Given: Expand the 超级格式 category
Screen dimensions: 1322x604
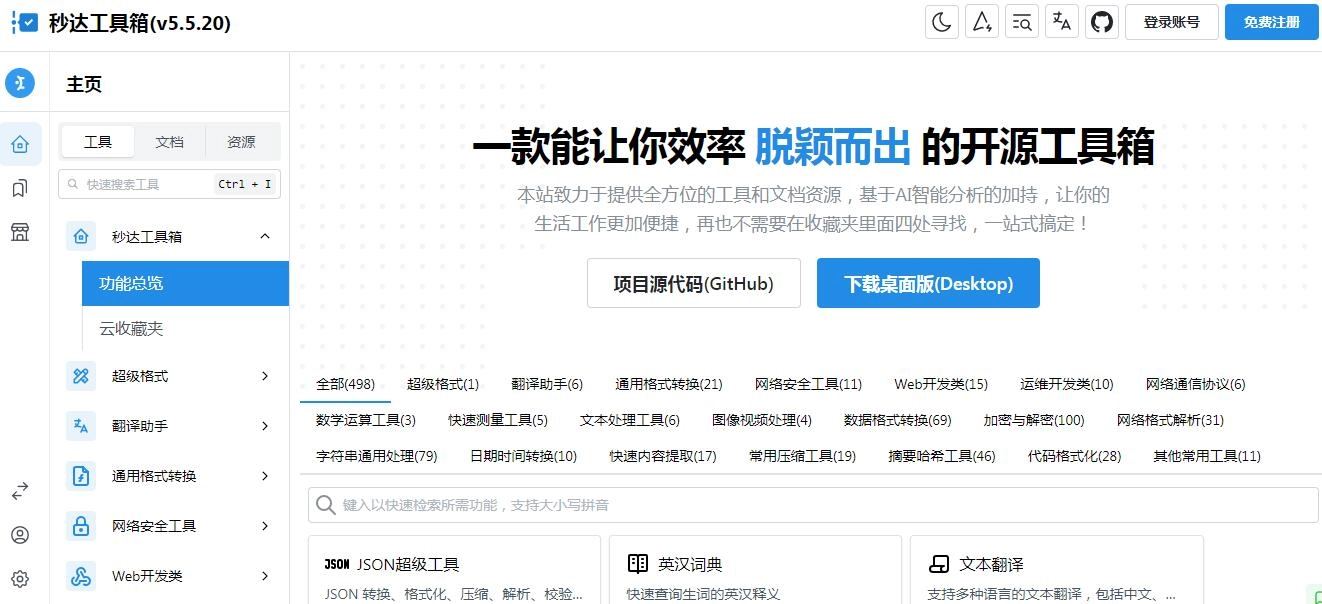Looking at the screenshot, I should tap(169, 376).
